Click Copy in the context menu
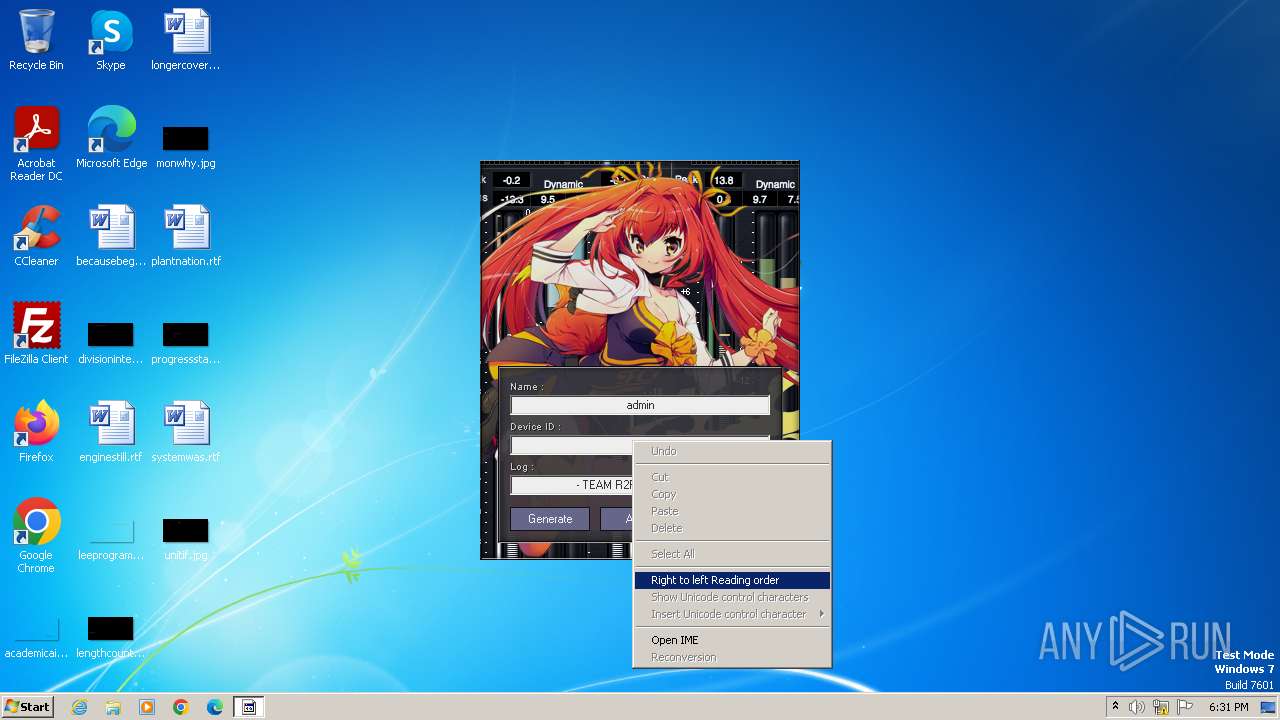Image resolution: width=1280 pixels, height=720 pixels. [732, 494]
